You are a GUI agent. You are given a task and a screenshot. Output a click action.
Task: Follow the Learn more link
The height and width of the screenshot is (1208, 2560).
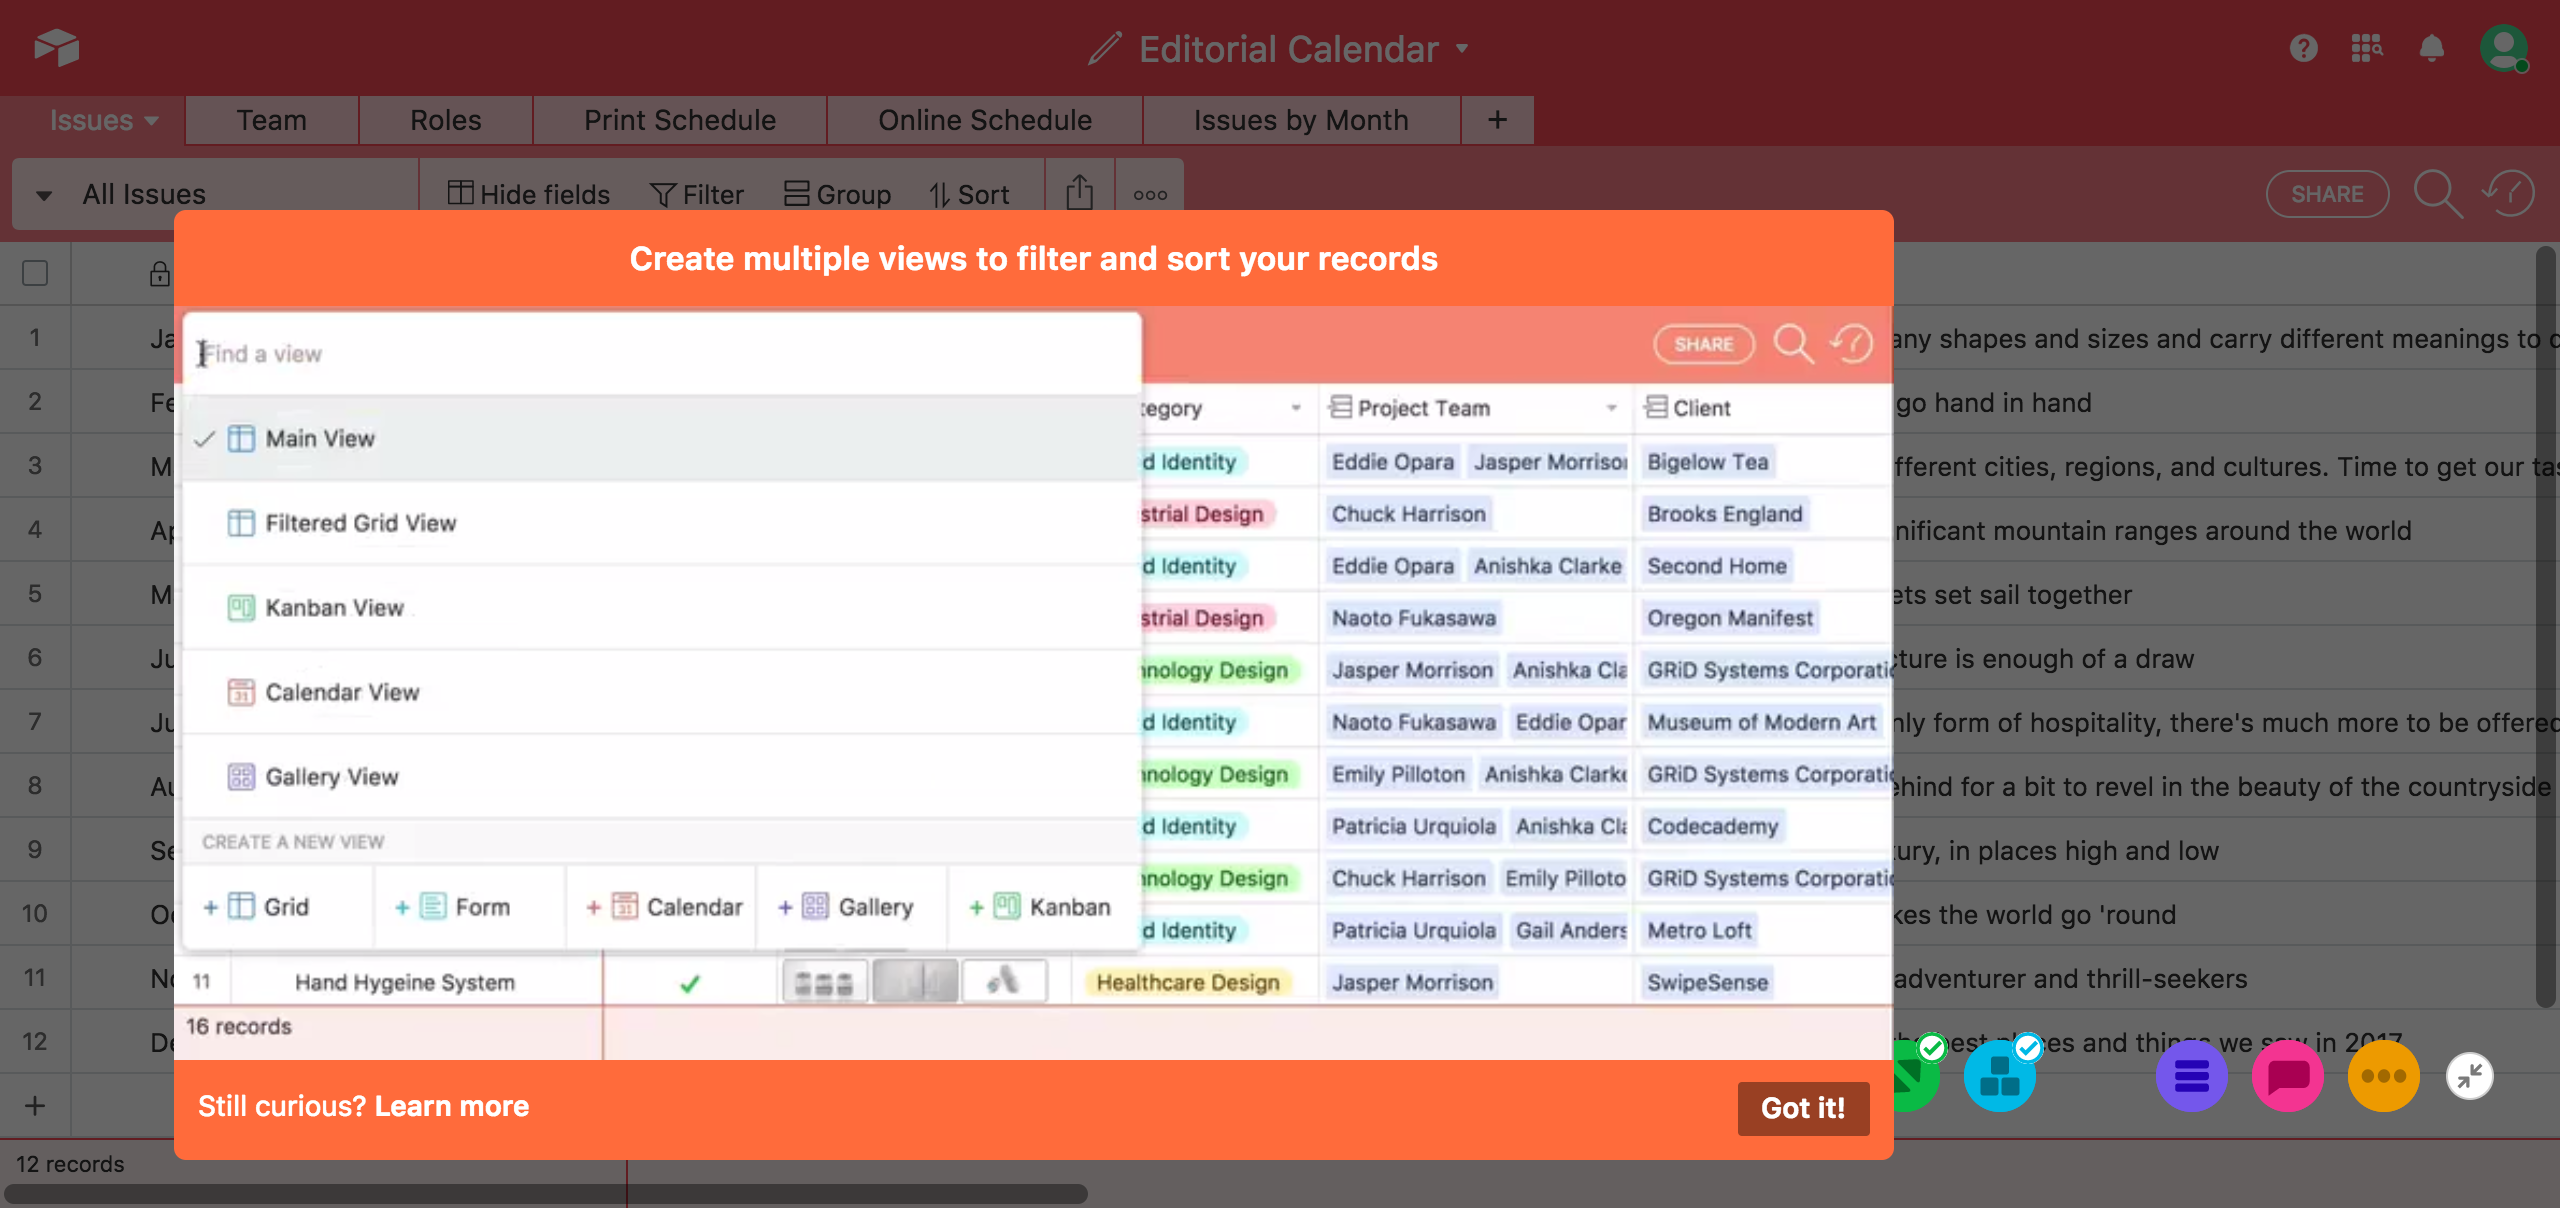[x=451, y=1106]
